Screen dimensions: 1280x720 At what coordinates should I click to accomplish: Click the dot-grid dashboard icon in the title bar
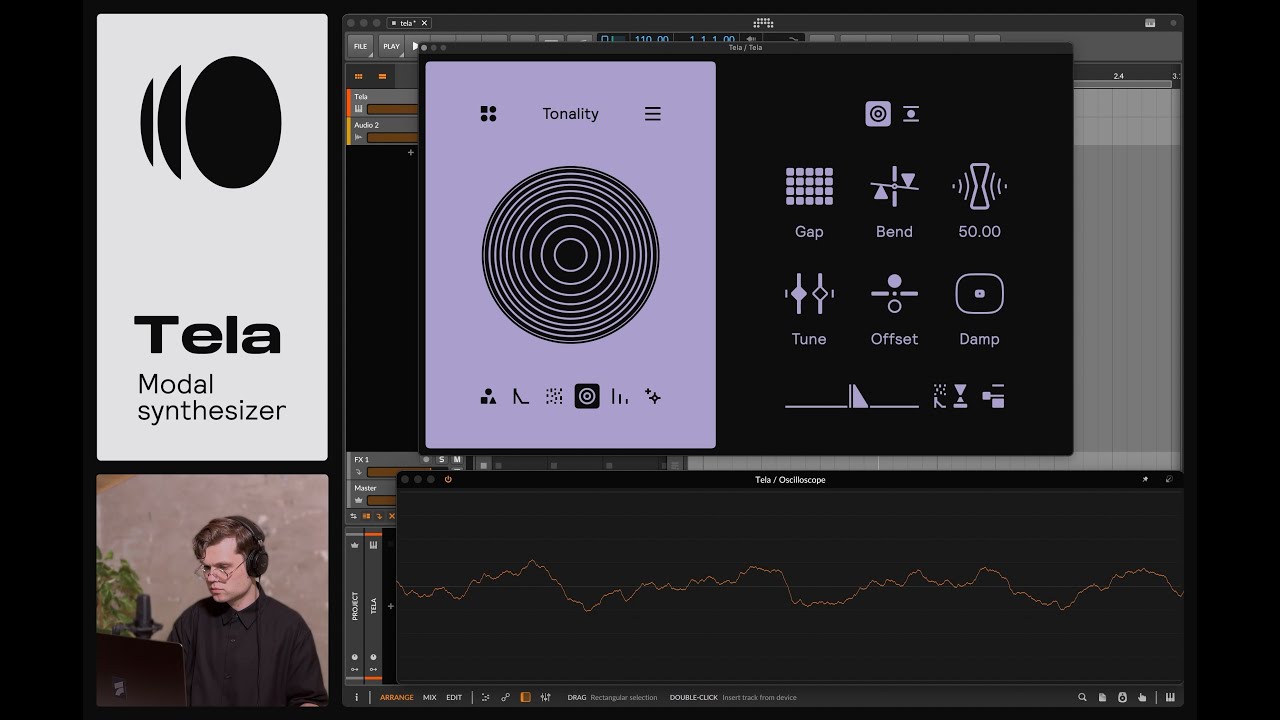(x=763, y=23)
